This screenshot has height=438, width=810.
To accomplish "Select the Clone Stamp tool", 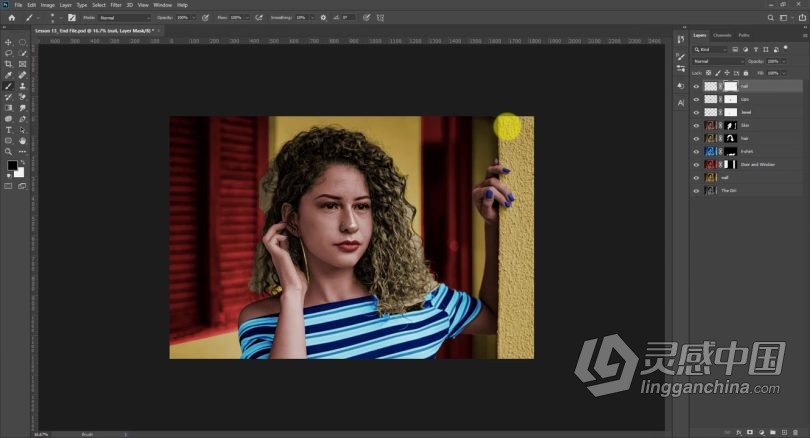I will pyautogui.click(x=23, y=86).
